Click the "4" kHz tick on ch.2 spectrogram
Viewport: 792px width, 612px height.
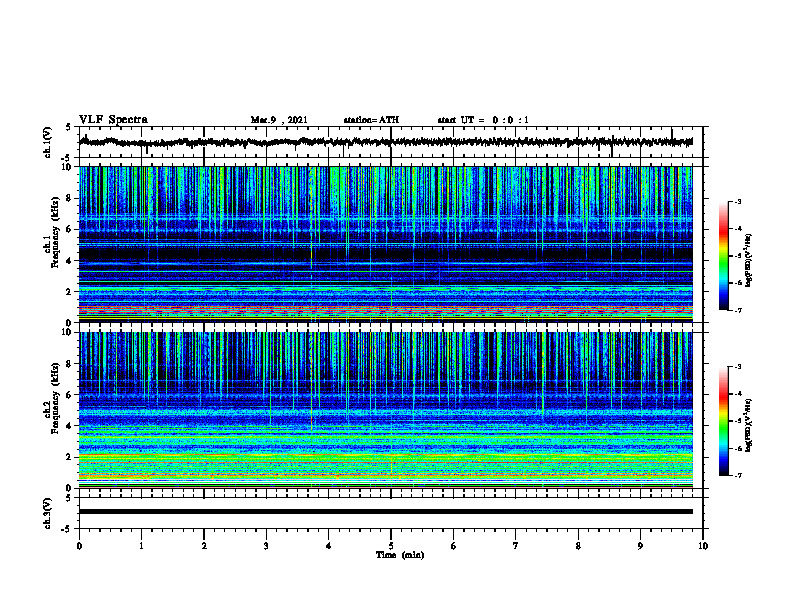point(70,426)
